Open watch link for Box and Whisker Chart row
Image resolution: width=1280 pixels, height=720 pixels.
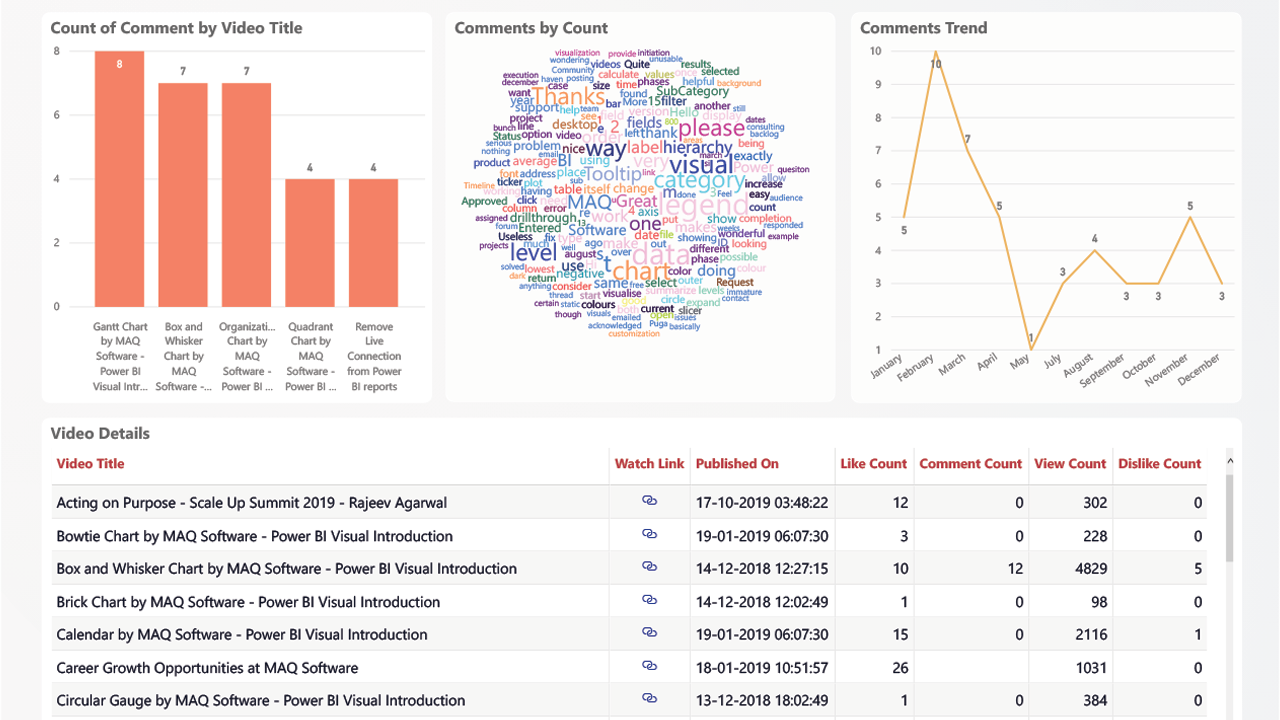(649, 567)
